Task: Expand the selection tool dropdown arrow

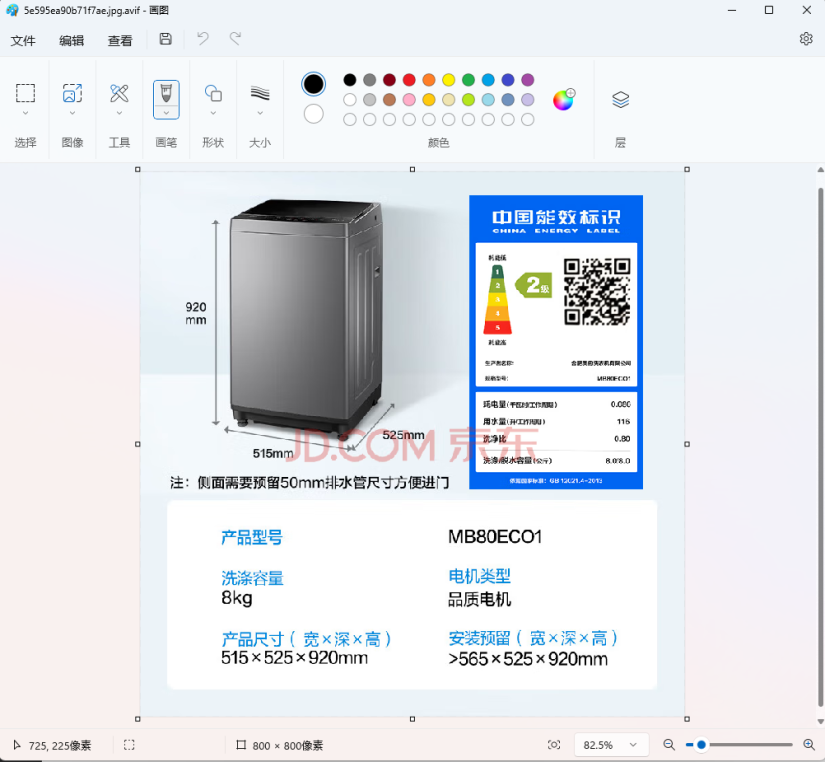Action: click(x=25, y=110)
